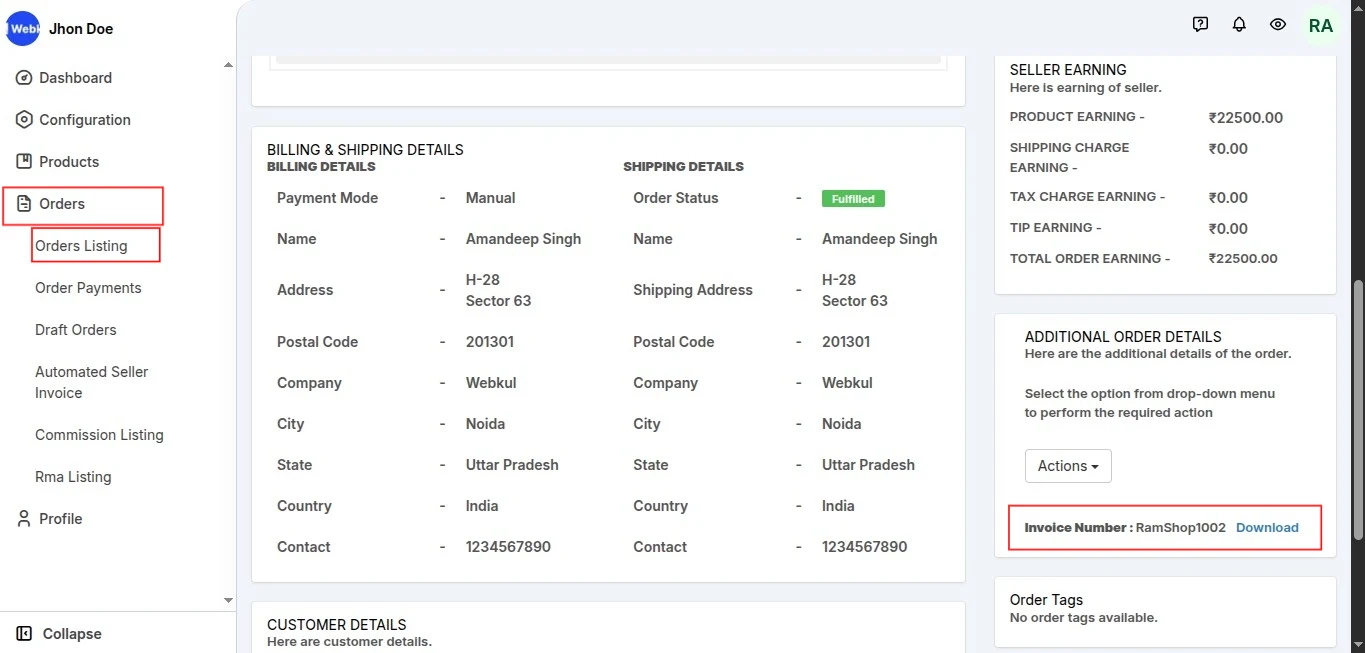Image resolution: width=1365 pixels, height=653 pixels.
Task: Open the help question mark icon
Action: coord(1201,25)
